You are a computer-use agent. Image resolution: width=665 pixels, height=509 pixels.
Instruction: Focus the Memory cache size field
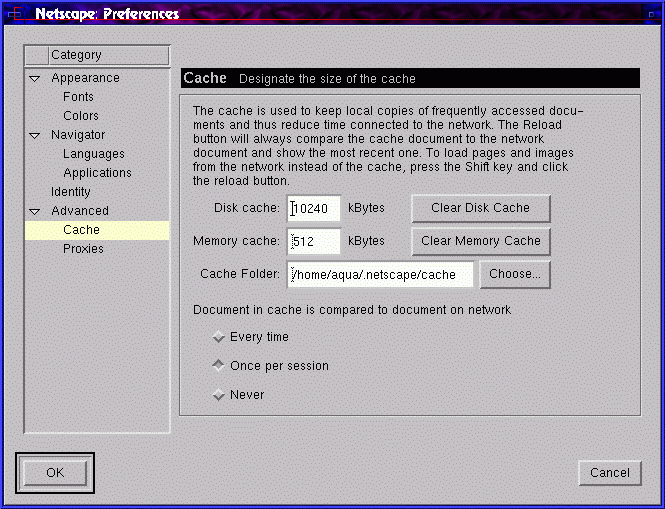click(314, 241)
